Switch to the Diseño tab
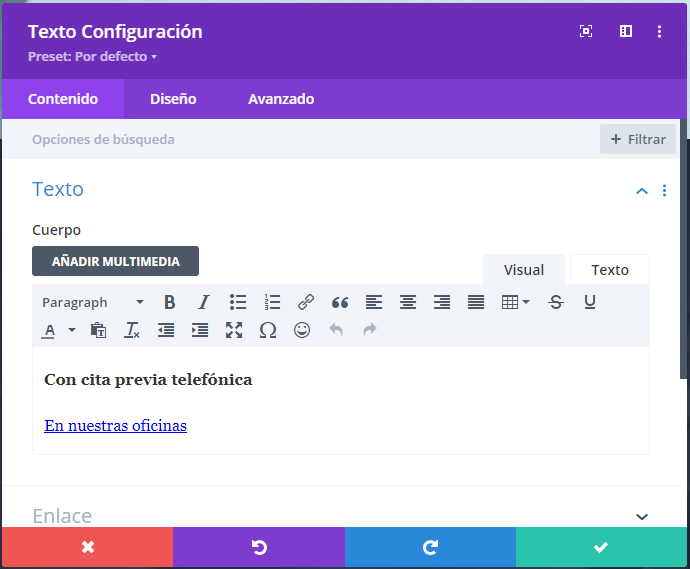This screenshot has width=690, height=569. 173,99
